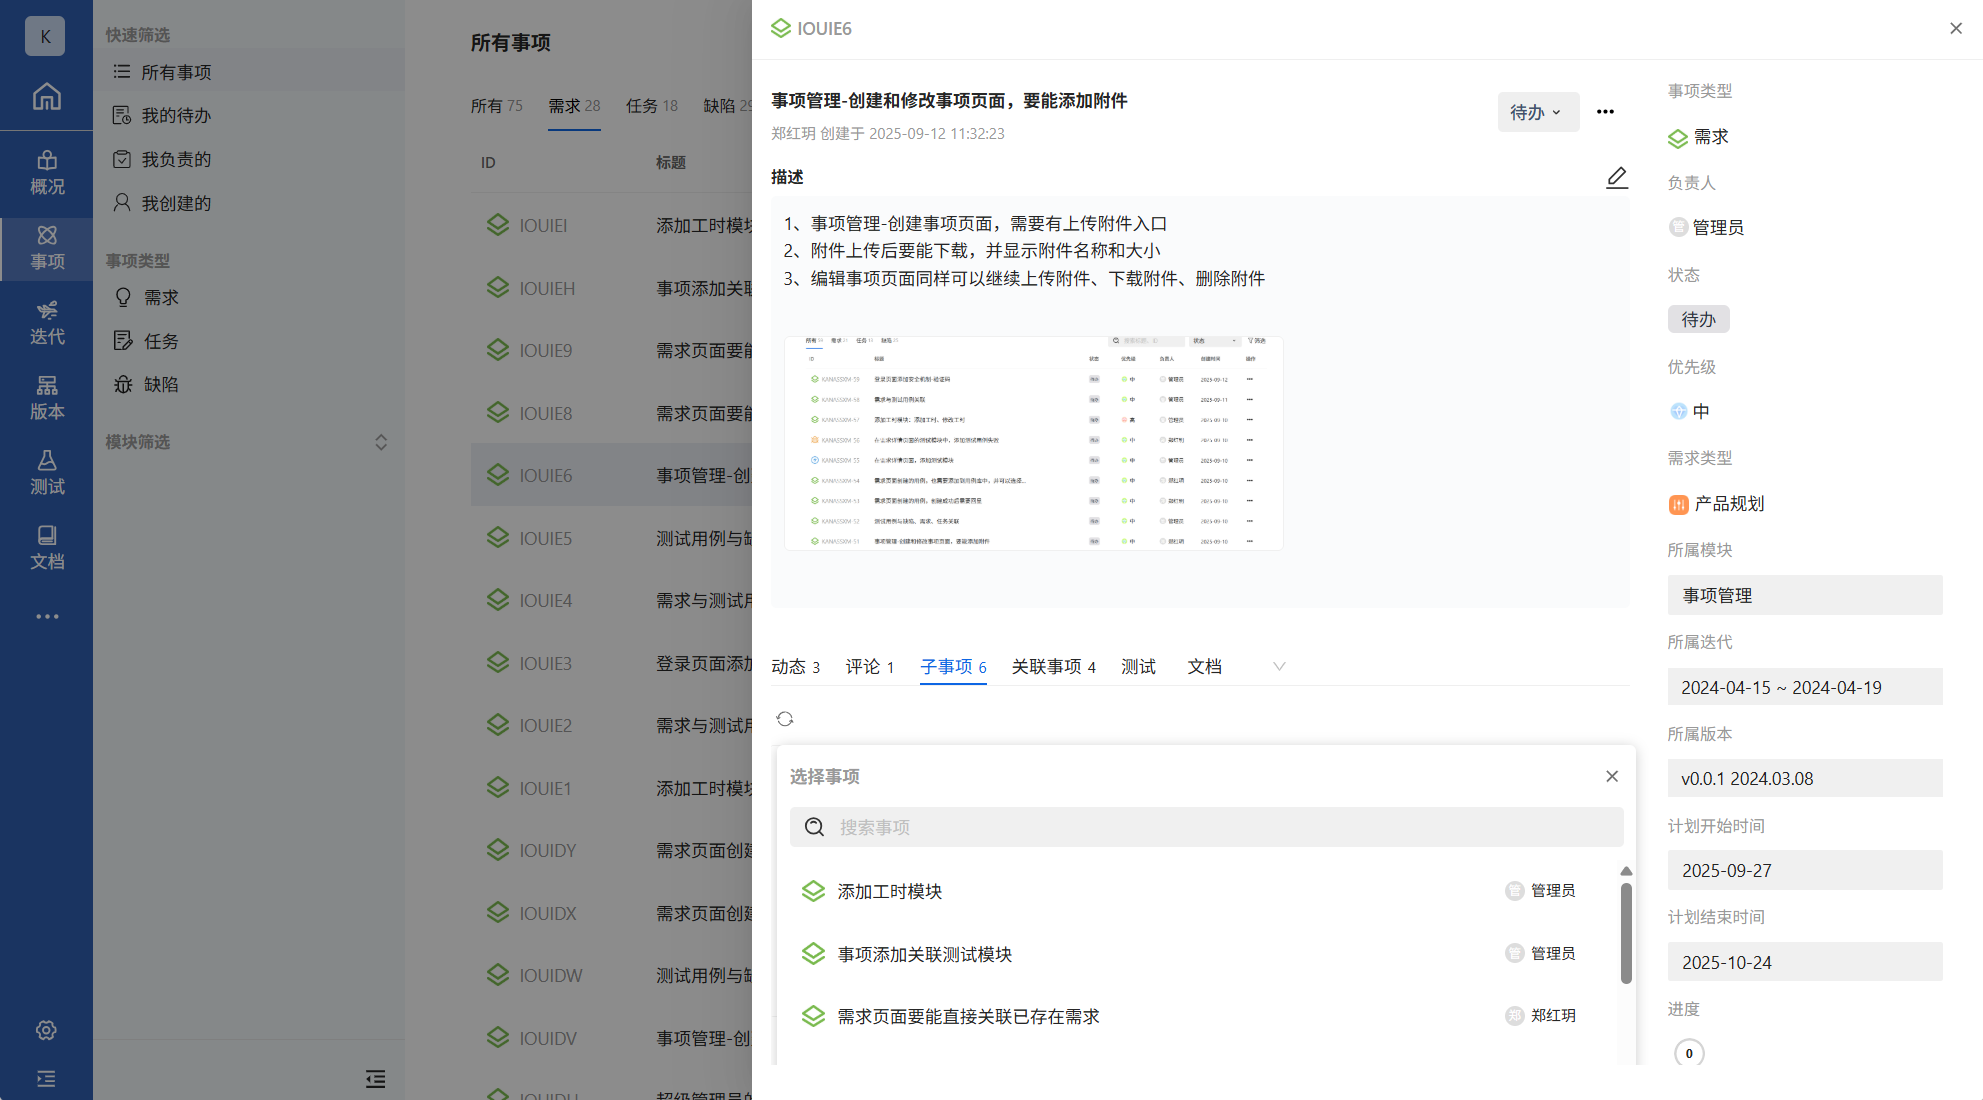Expand the 模块筛选 section

point(380,442)
